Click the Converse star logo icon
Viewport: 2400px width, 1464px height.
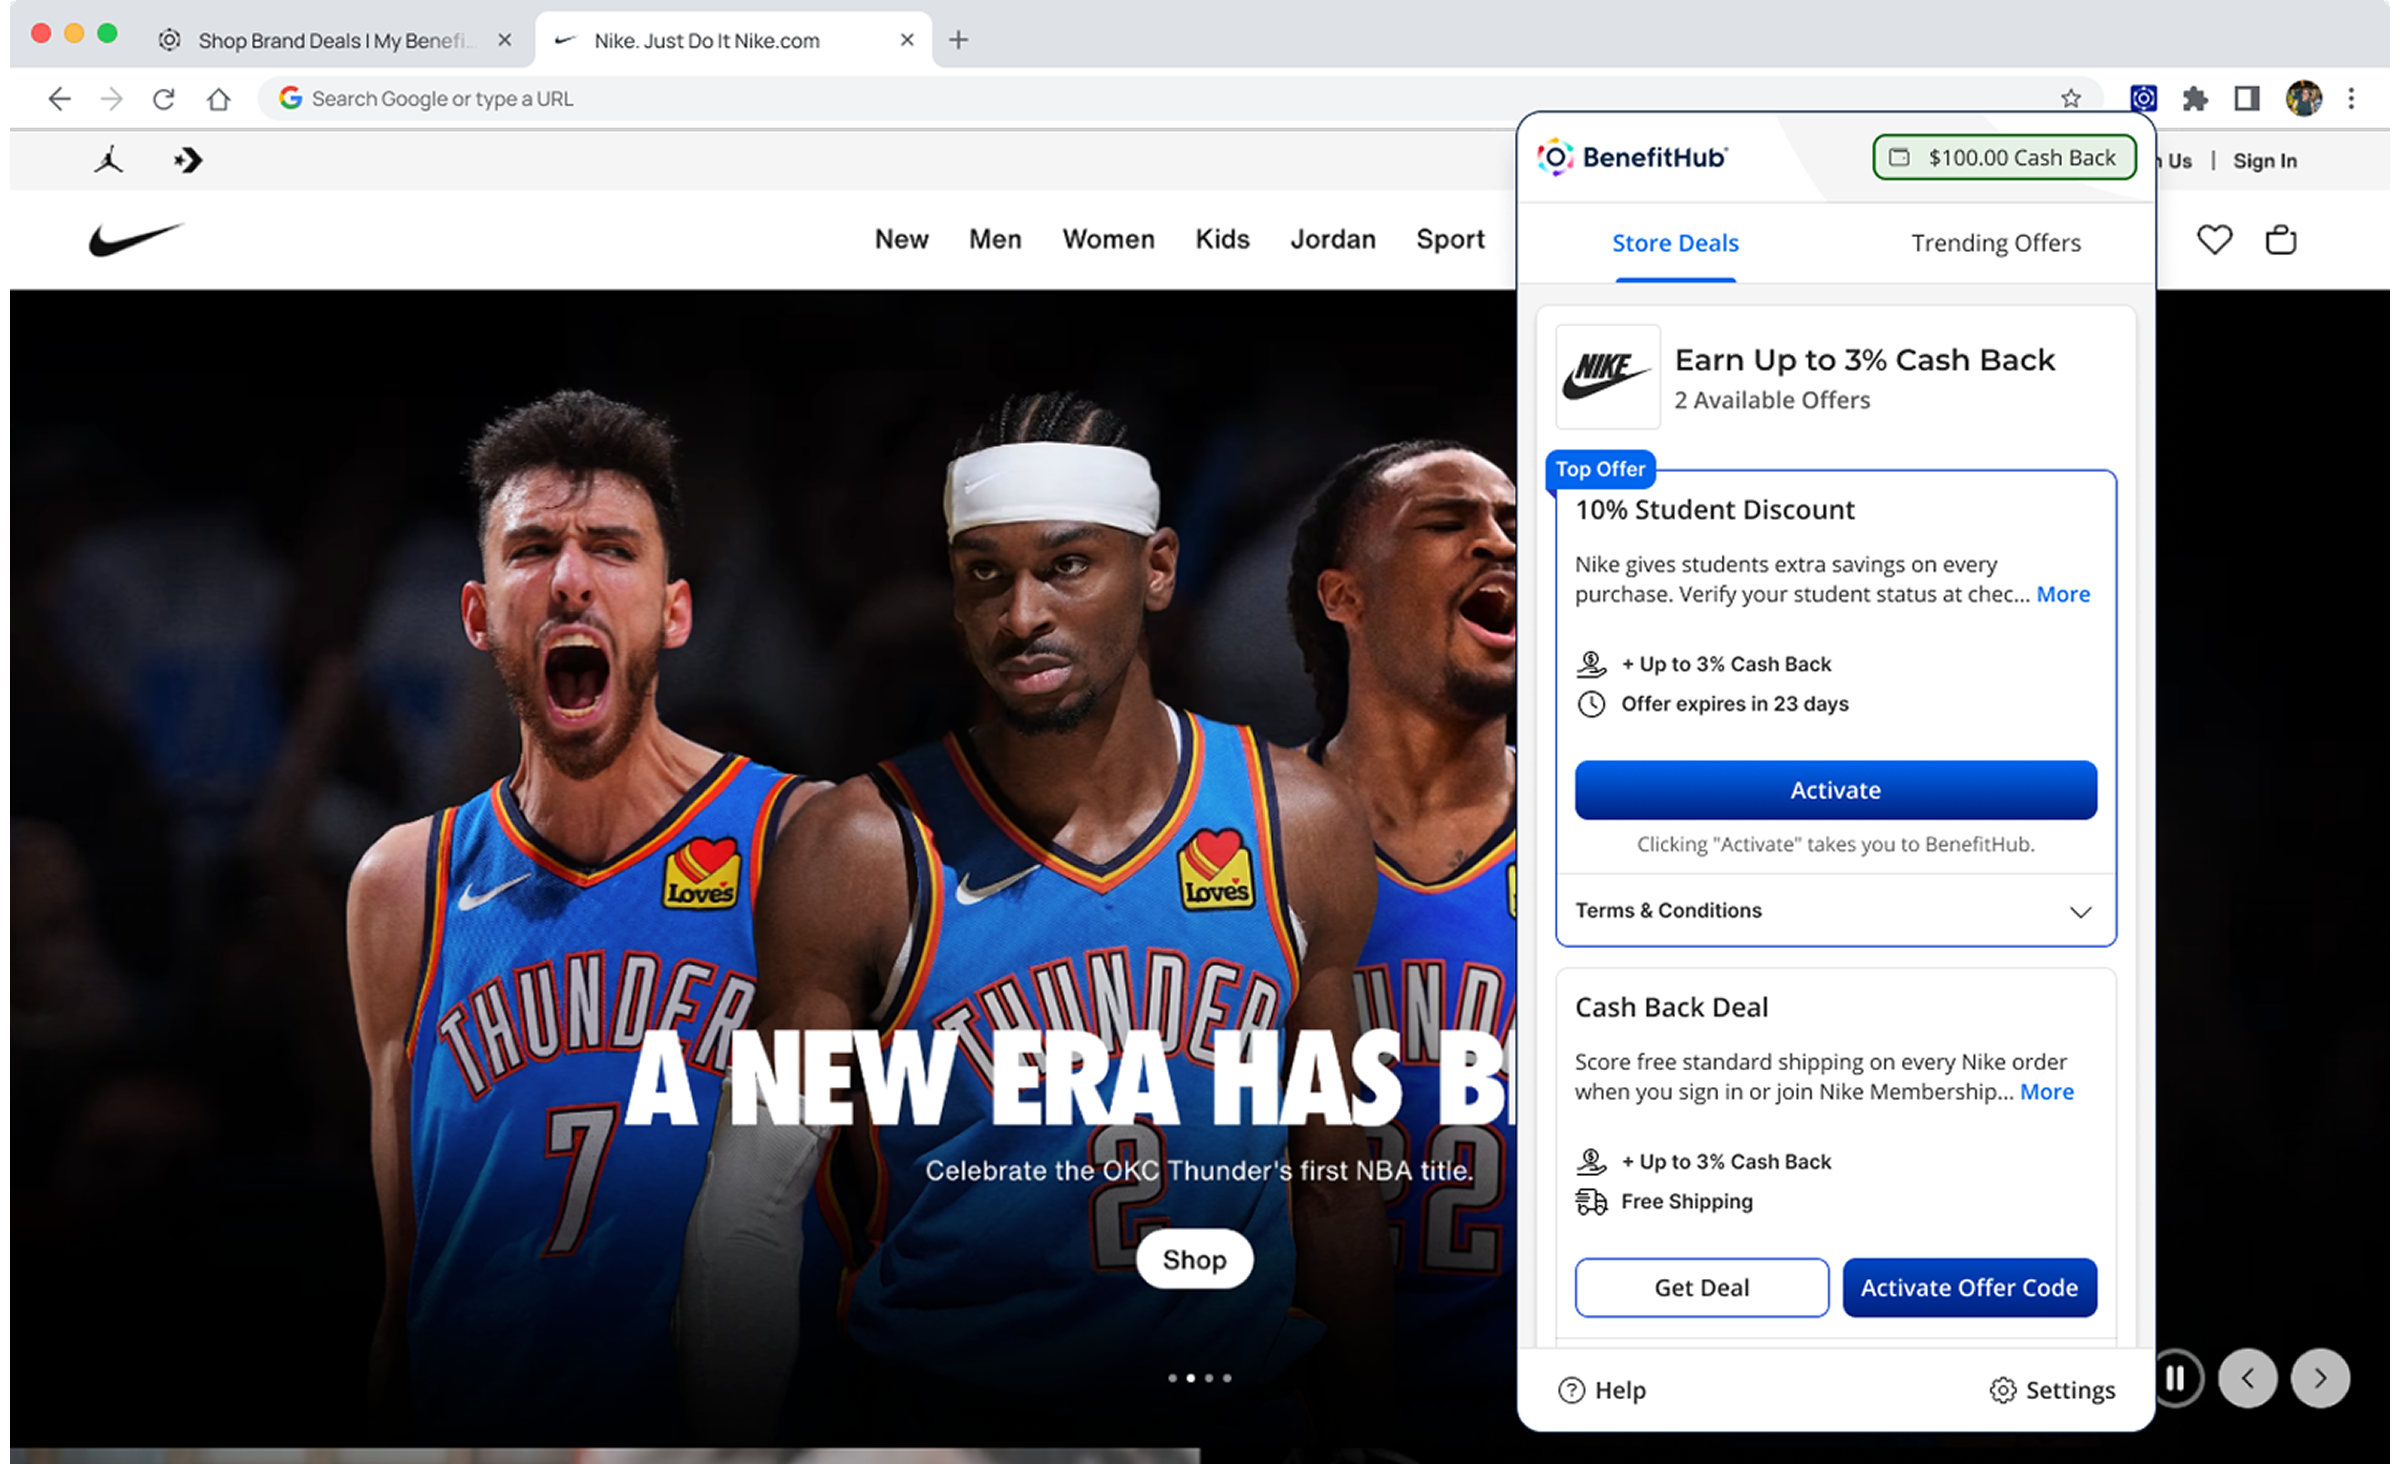187,160
